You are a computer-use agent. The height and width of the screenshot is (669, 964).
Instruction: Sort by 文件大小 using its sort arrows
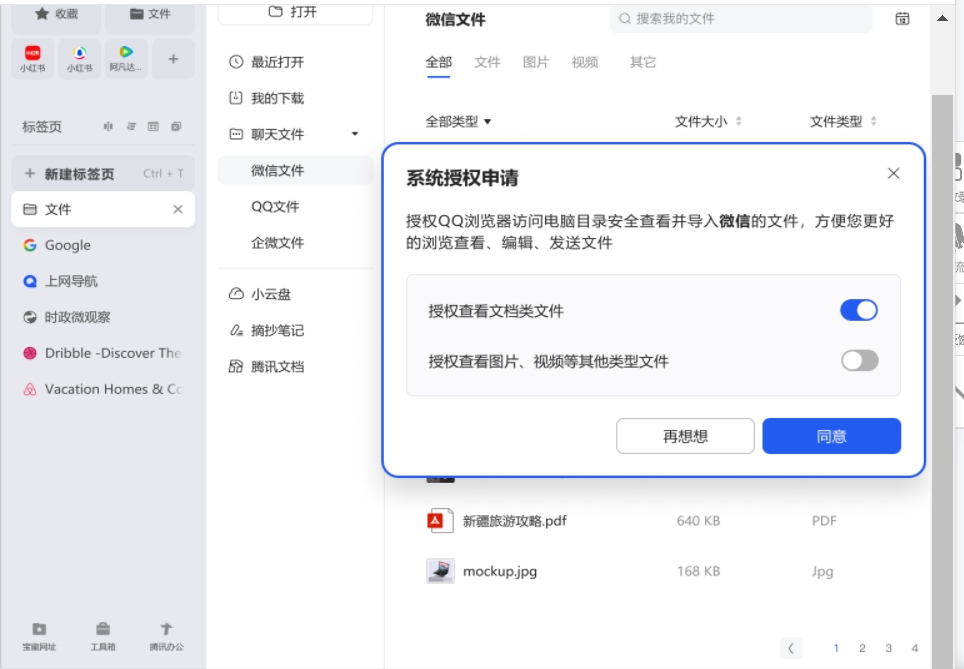tap(738, 121)
